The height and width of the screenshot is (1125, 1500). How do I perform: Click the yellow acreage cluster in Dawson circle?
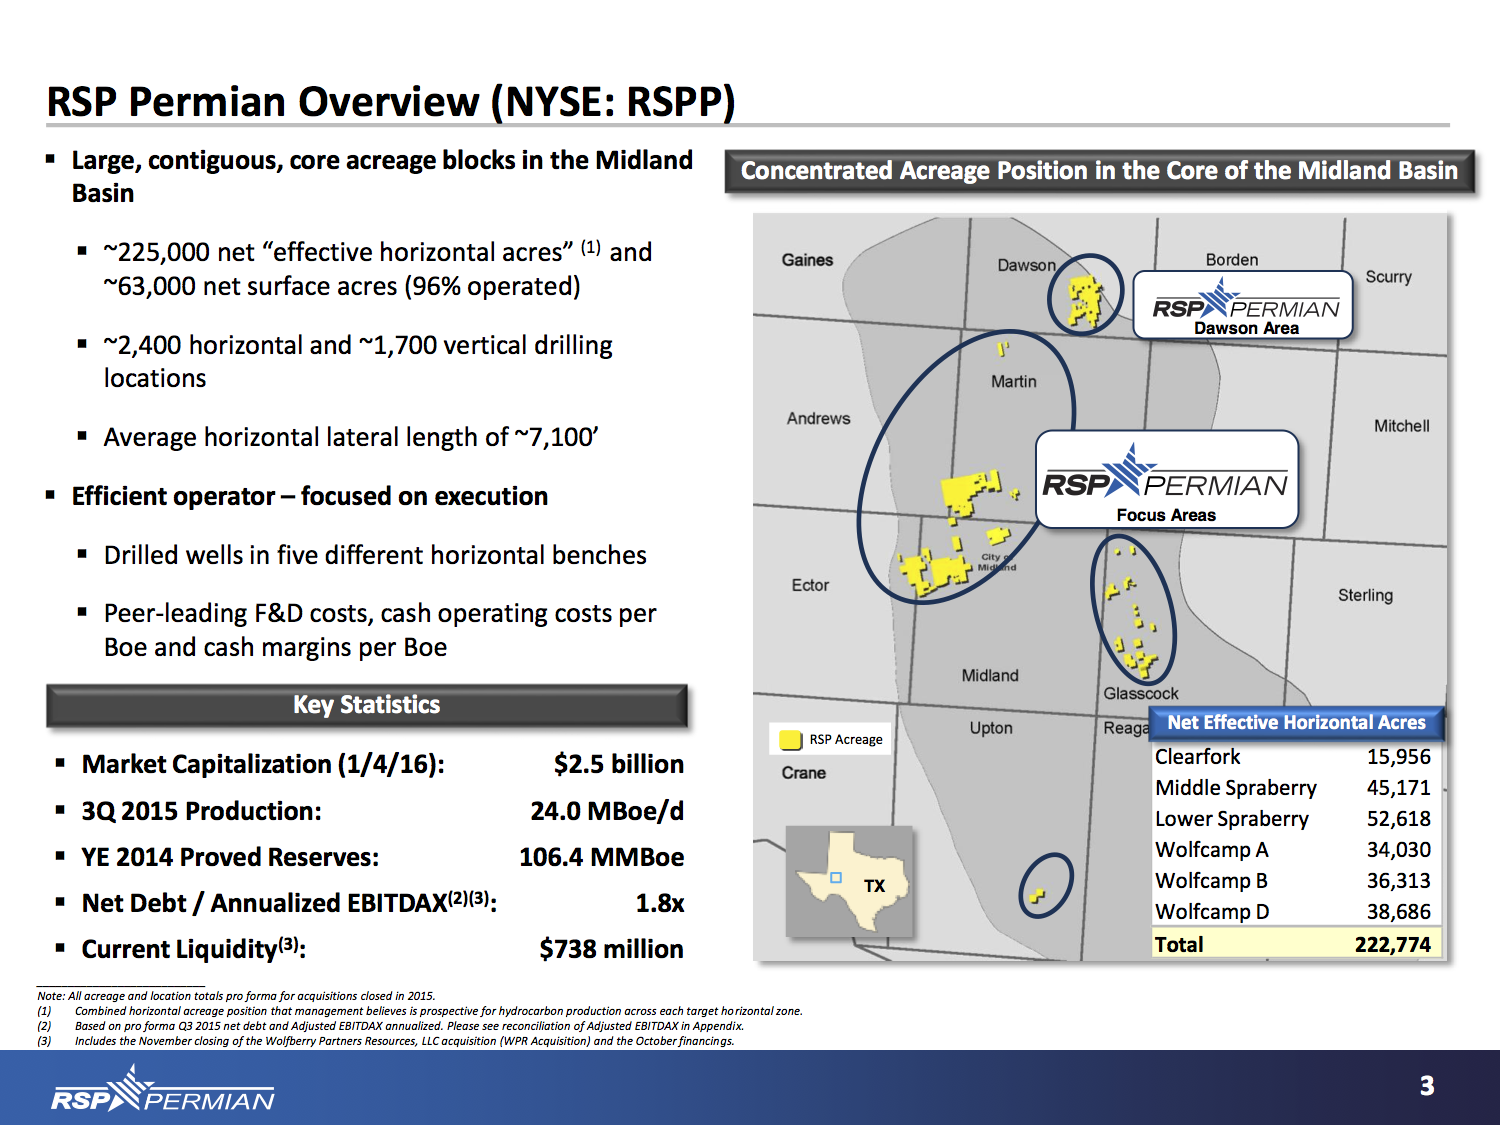tap(1084, 300)
